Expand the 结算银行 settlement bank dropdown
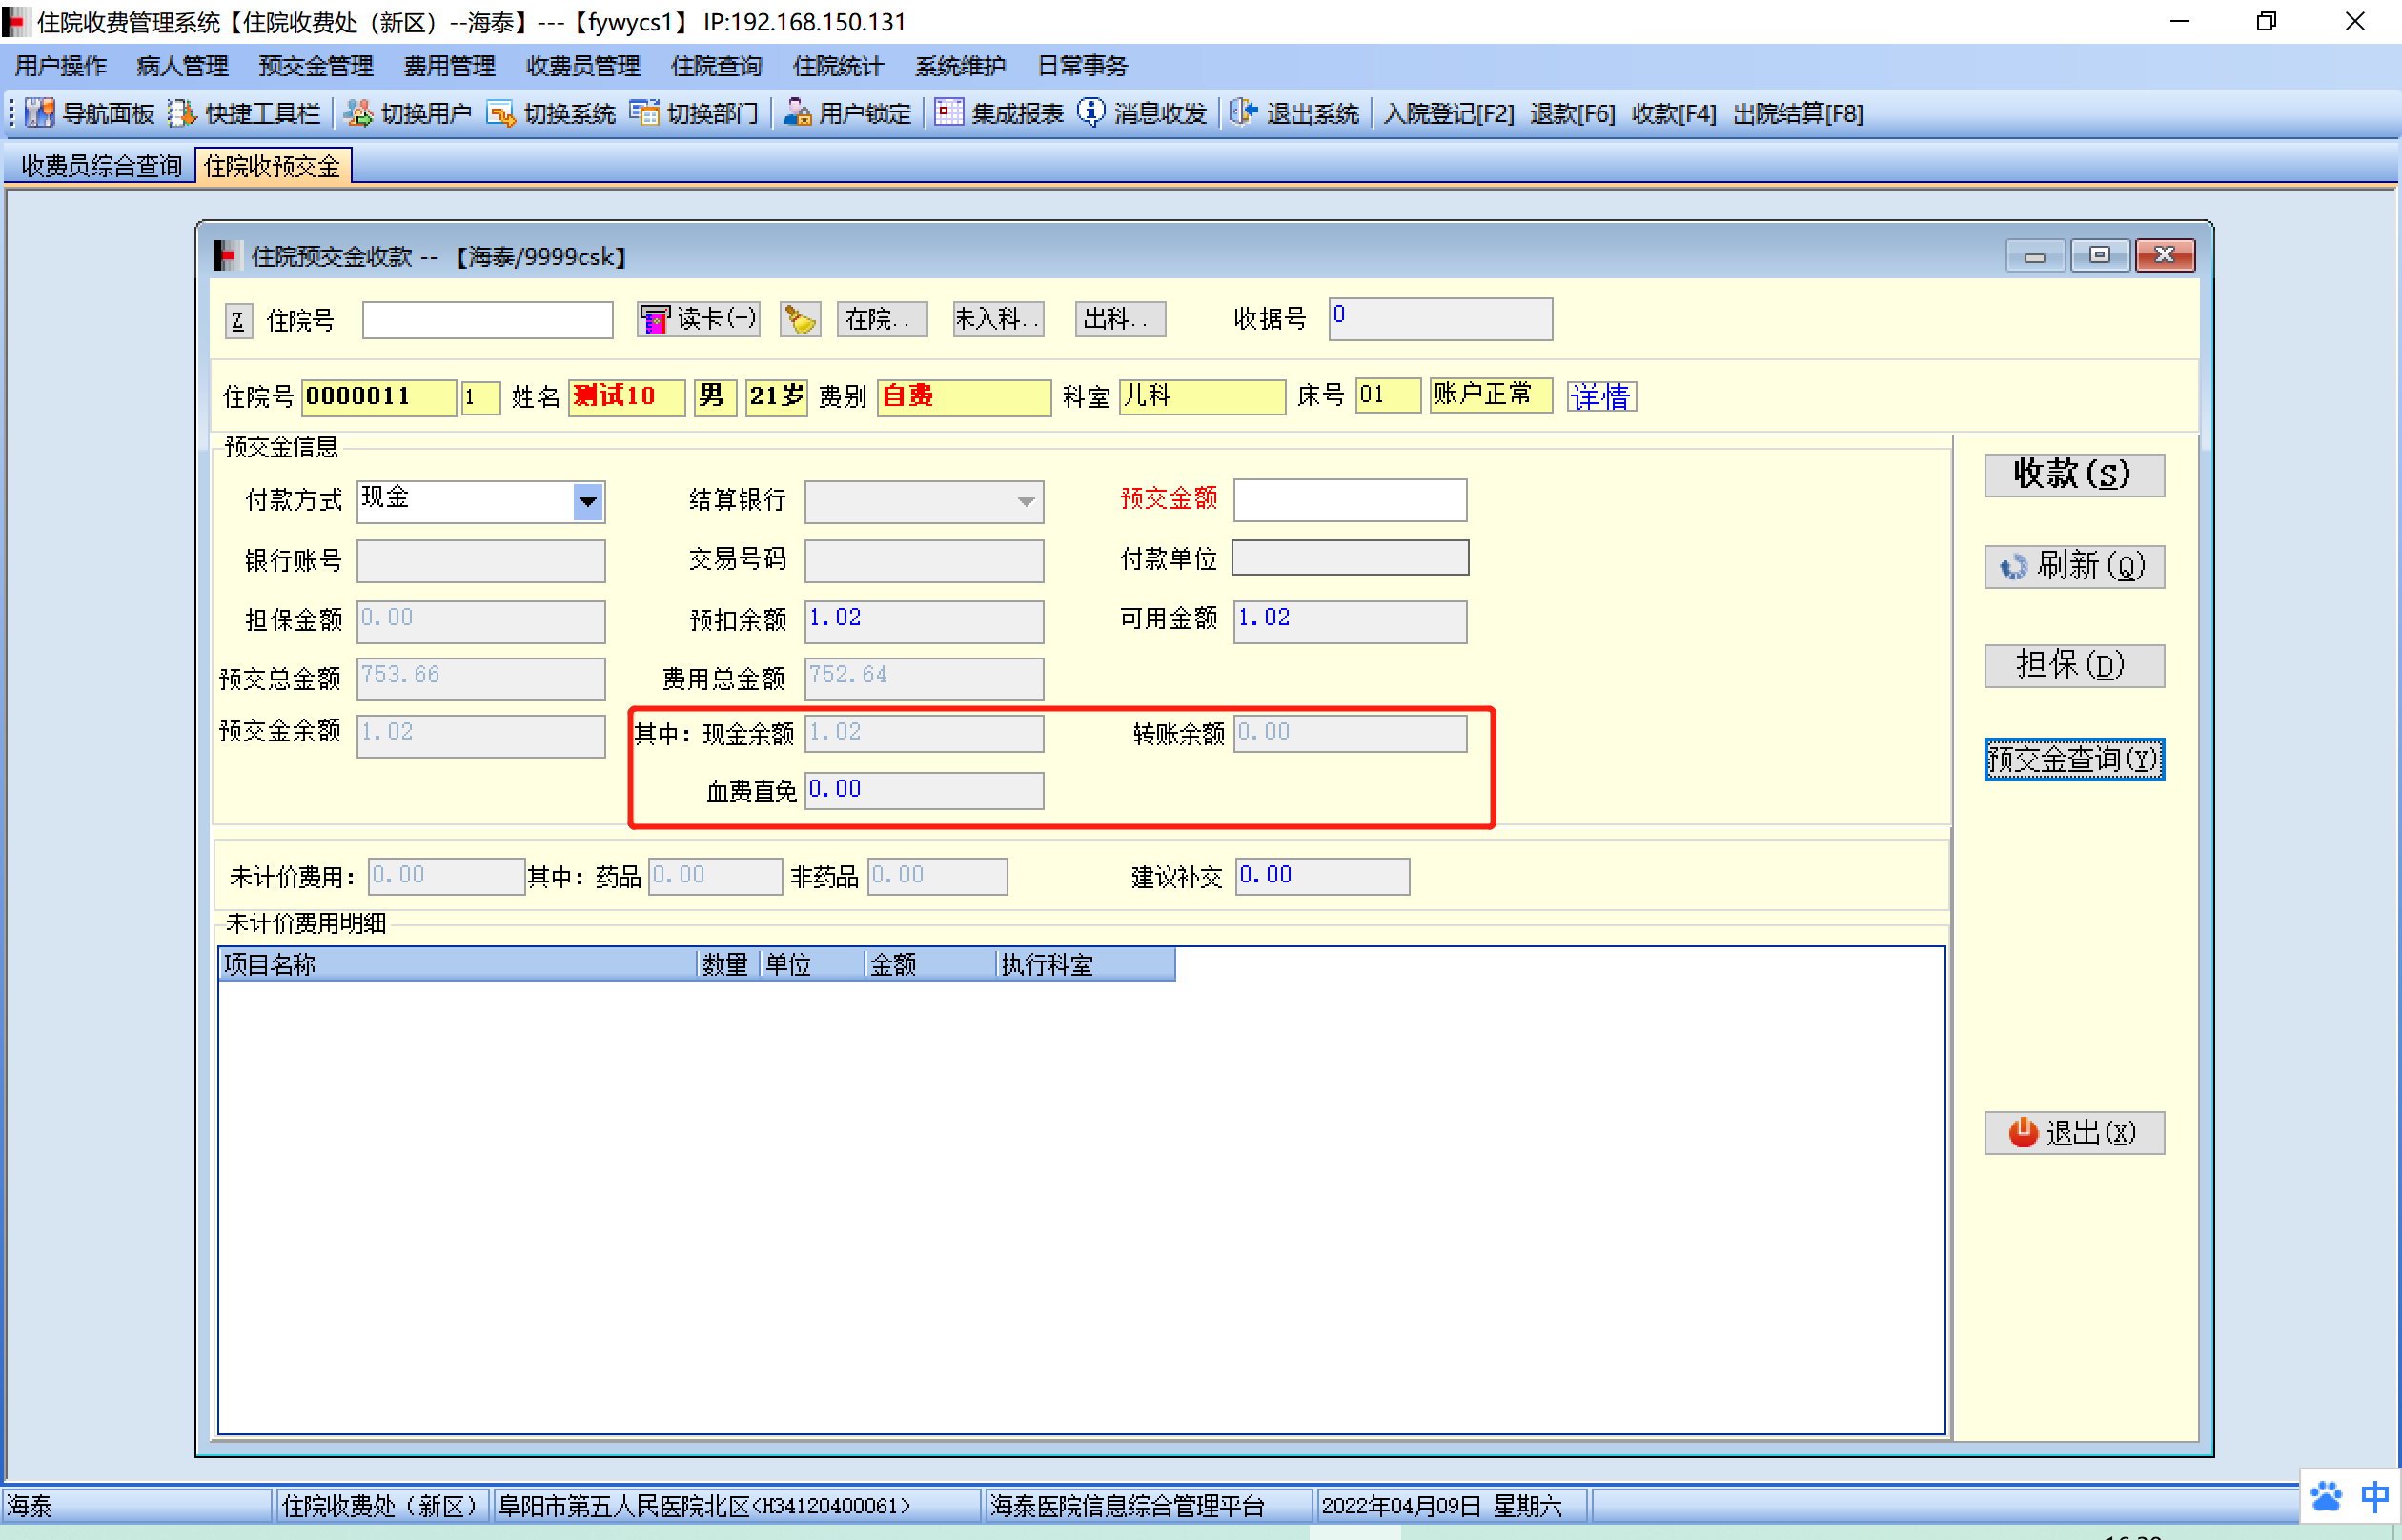2402x1540 pixels. pyautogui.click(x=1026, y=501)
